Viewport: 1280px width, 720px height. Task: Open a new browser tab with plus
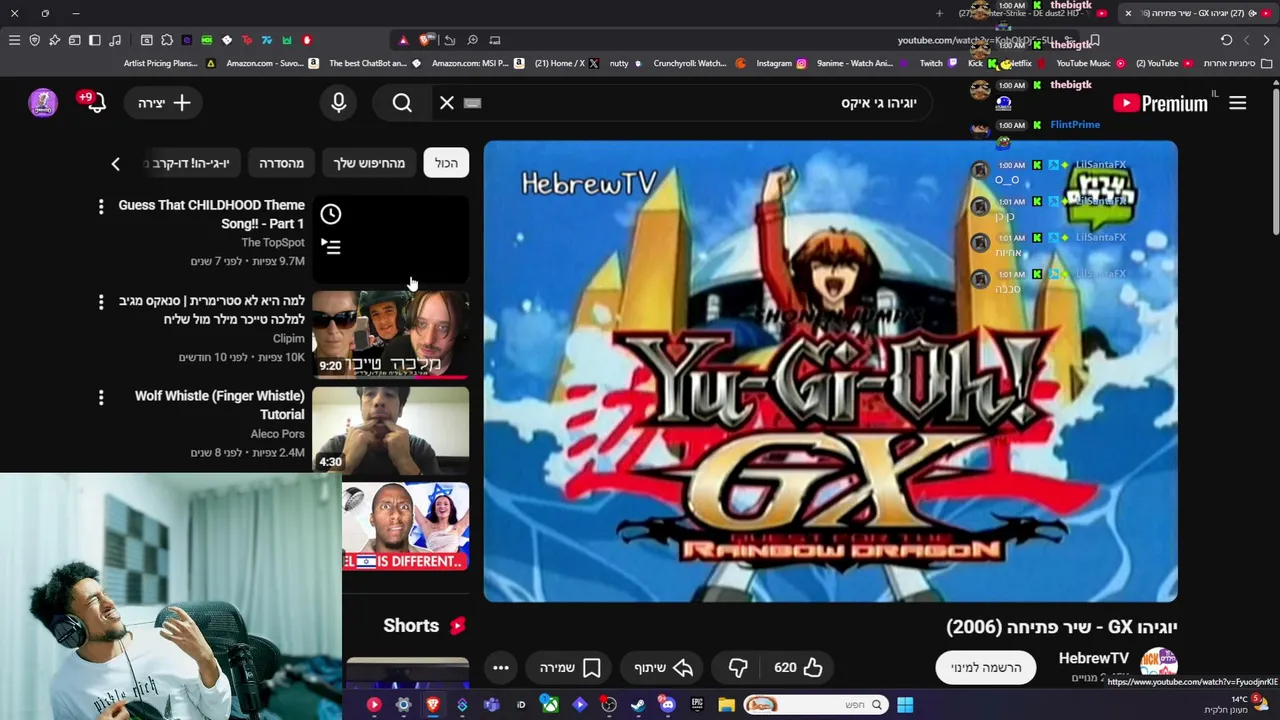pyautogui.click(x=939, y=13)
